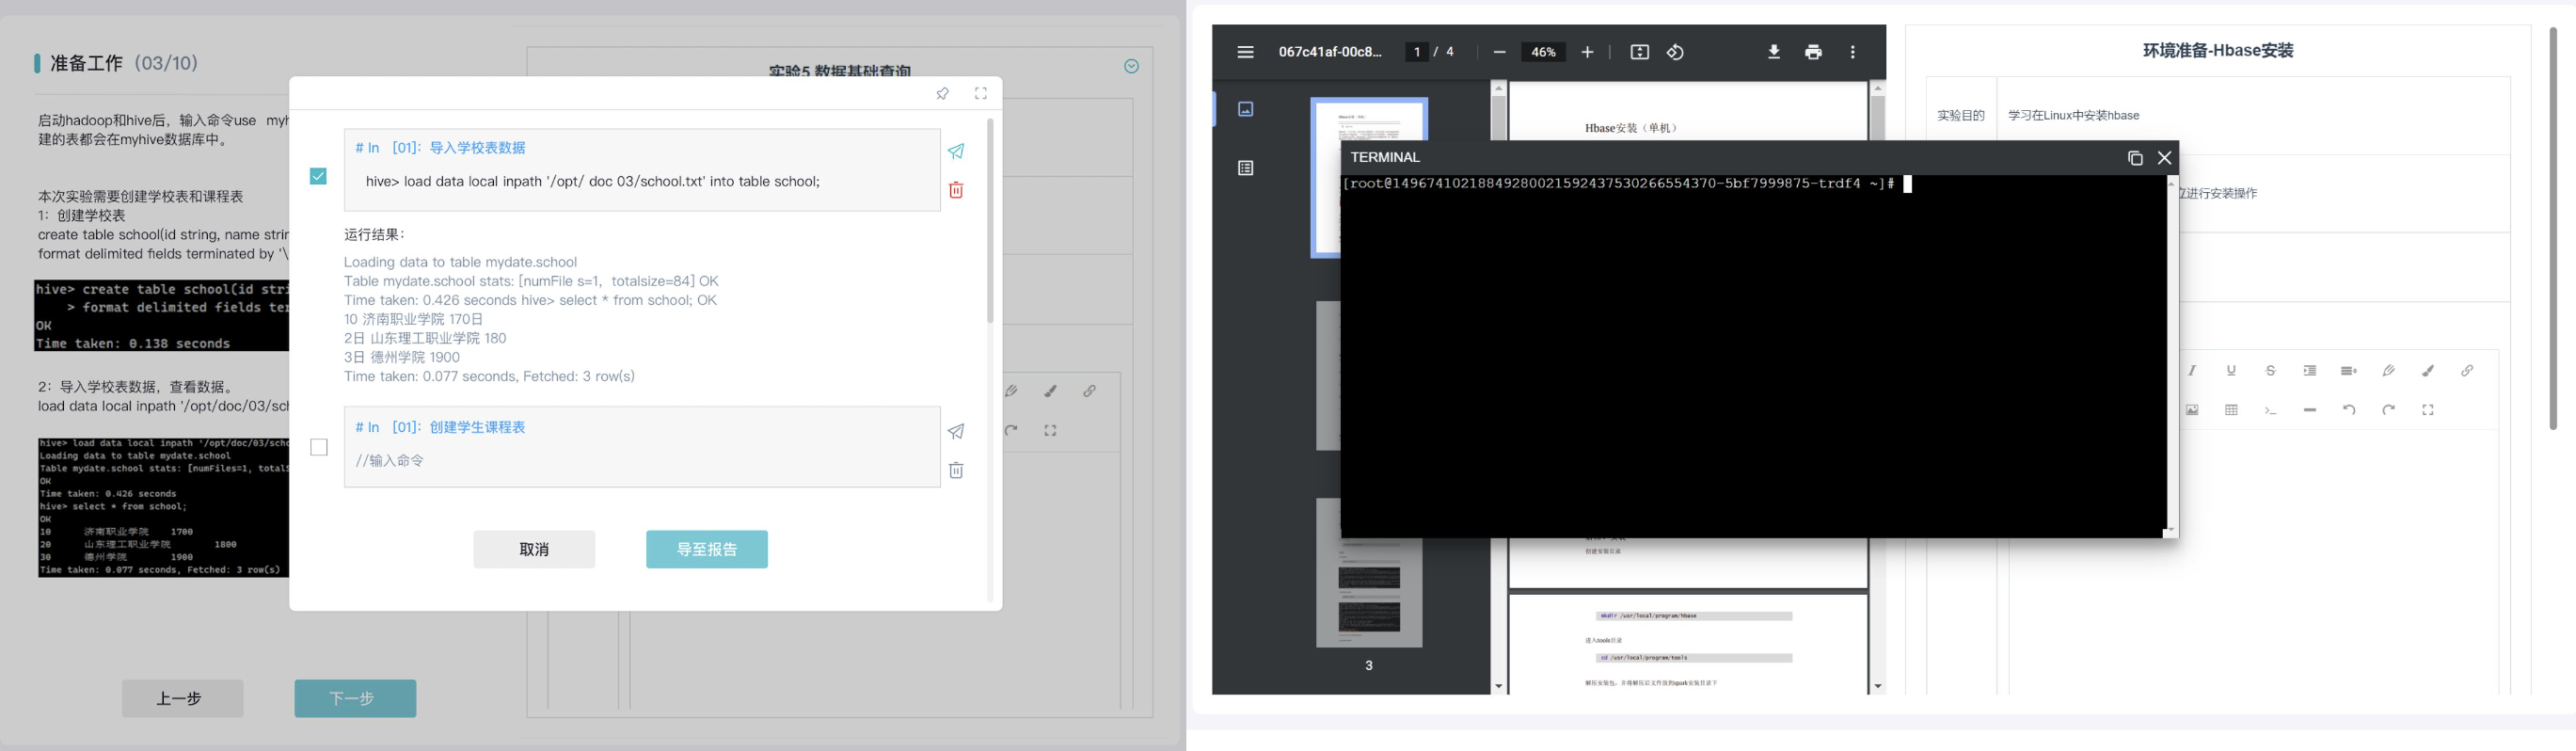Open the PDF viewer more-actions menu
Viewport: 2576px width, 751px height.
click(x=1853, y=52)
